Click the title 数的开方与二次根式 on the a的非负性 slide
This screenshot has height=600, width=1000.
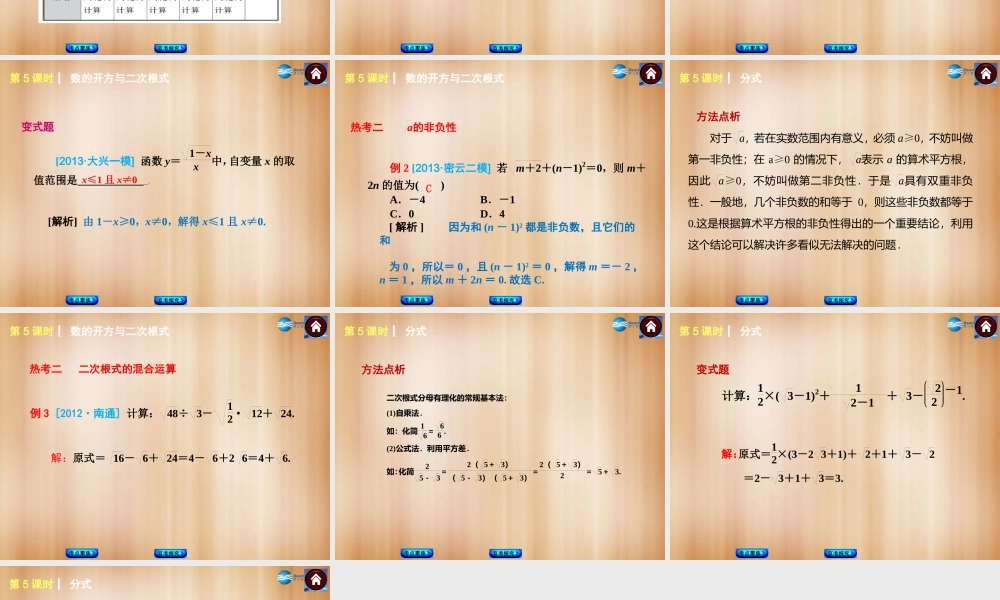pyautogui.click(x=455, y=78)
